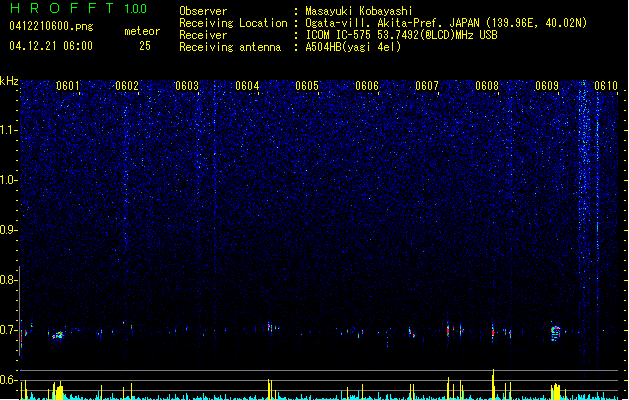Click the meteor label
629x400 pixels.
pos(142,31)
